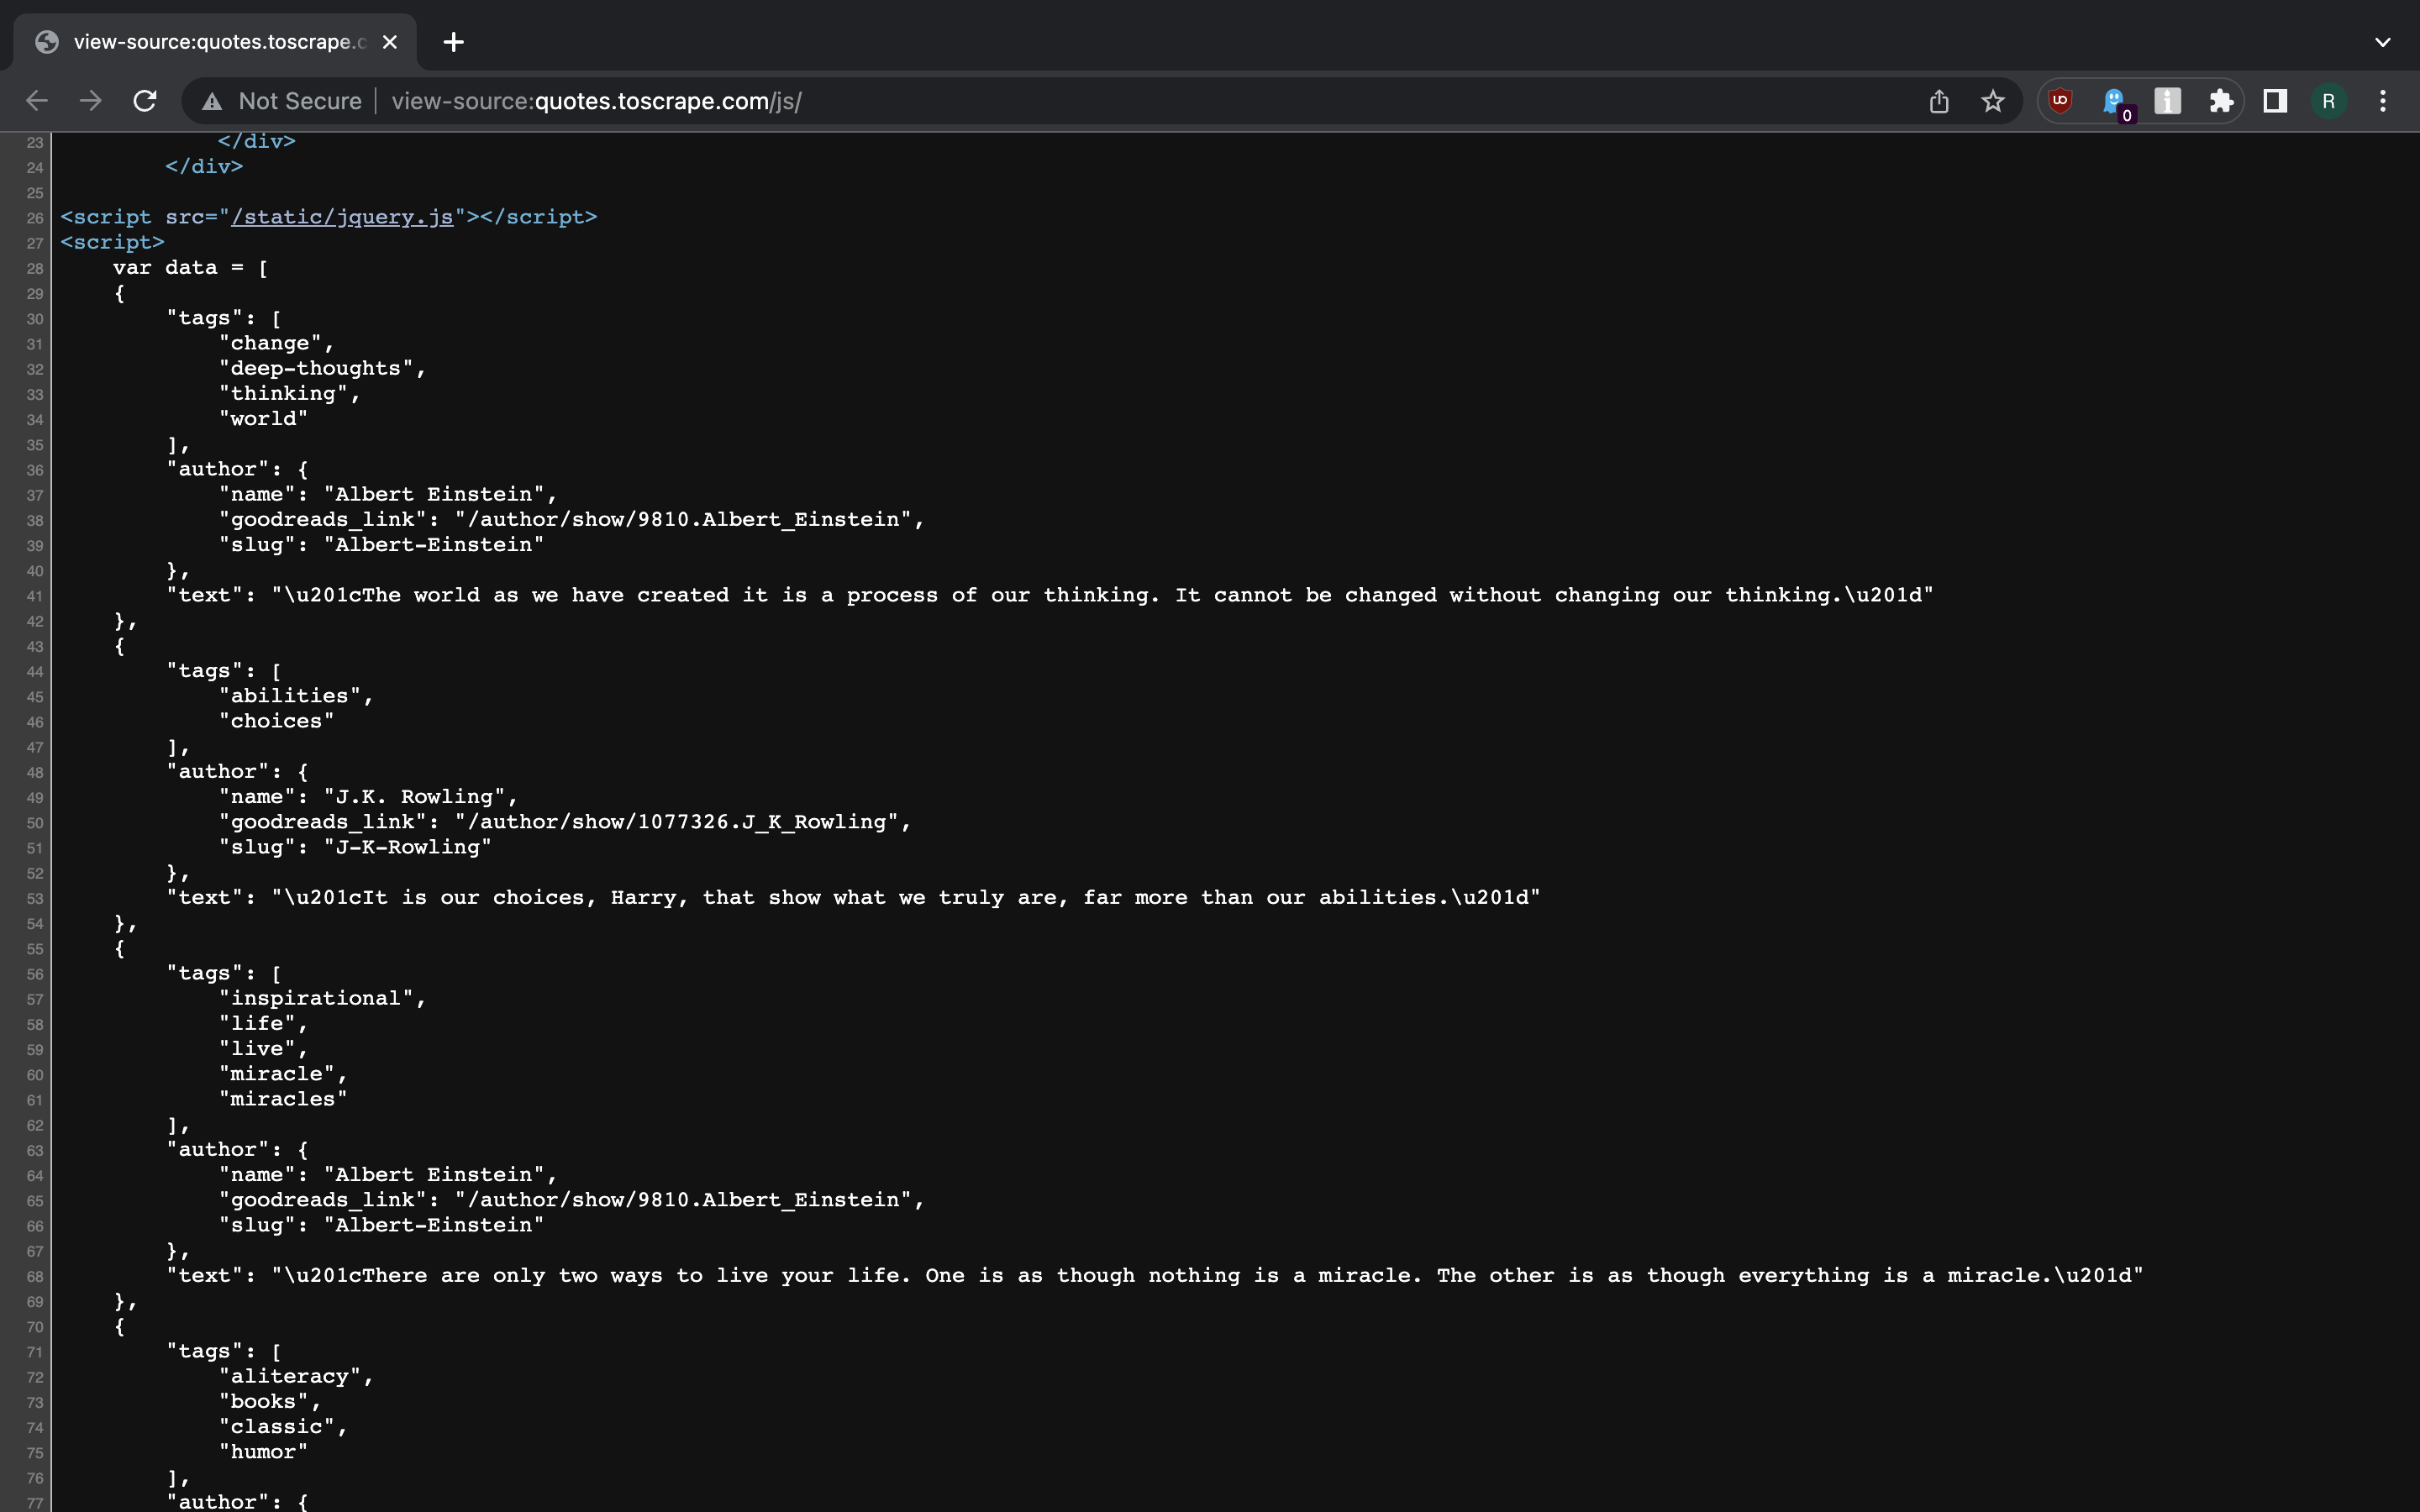Toggle the browser side panel
2420x1512 pixels.
click(x=2275, y=101)
